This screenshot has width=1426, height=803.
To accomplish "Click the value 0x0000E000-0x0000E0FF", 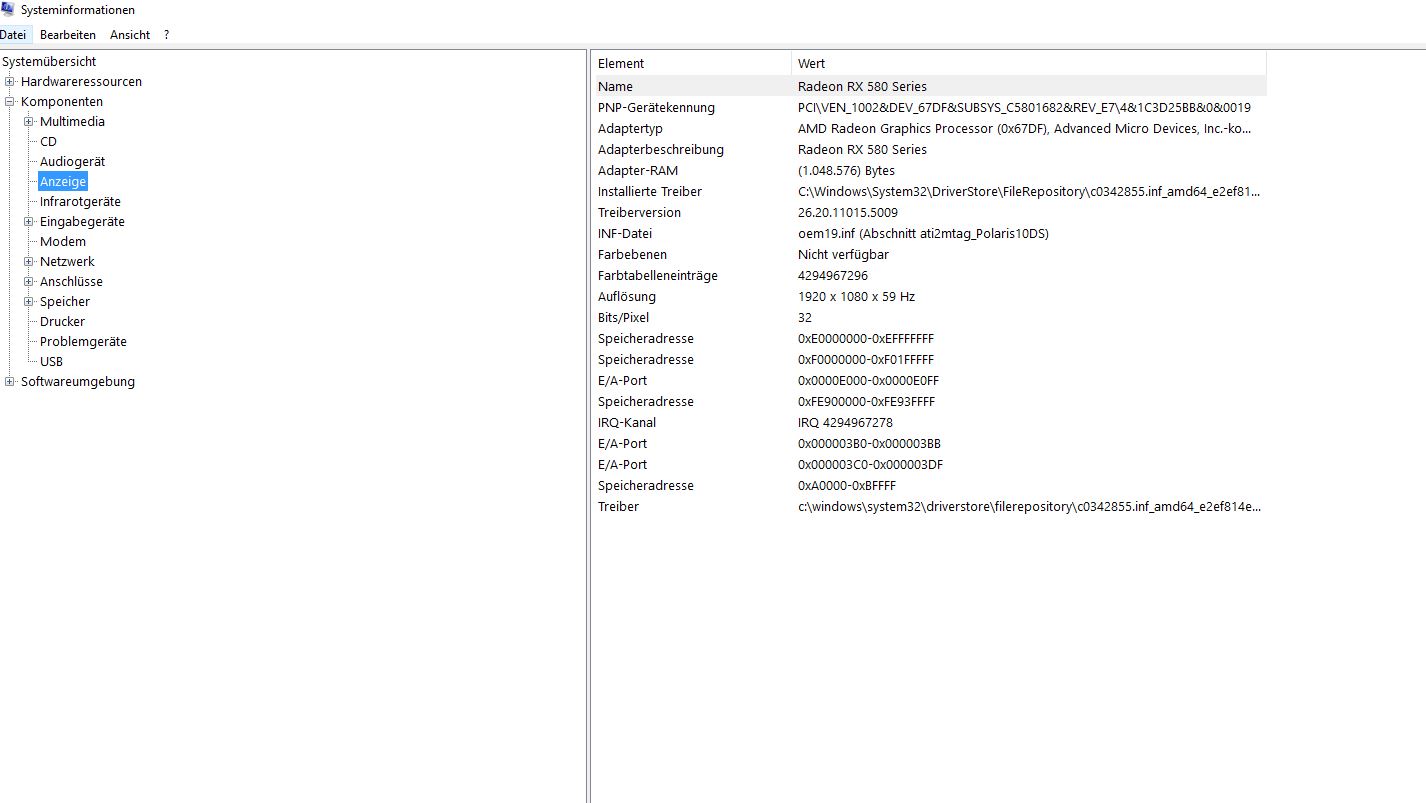I will click(x=868, y=380).
